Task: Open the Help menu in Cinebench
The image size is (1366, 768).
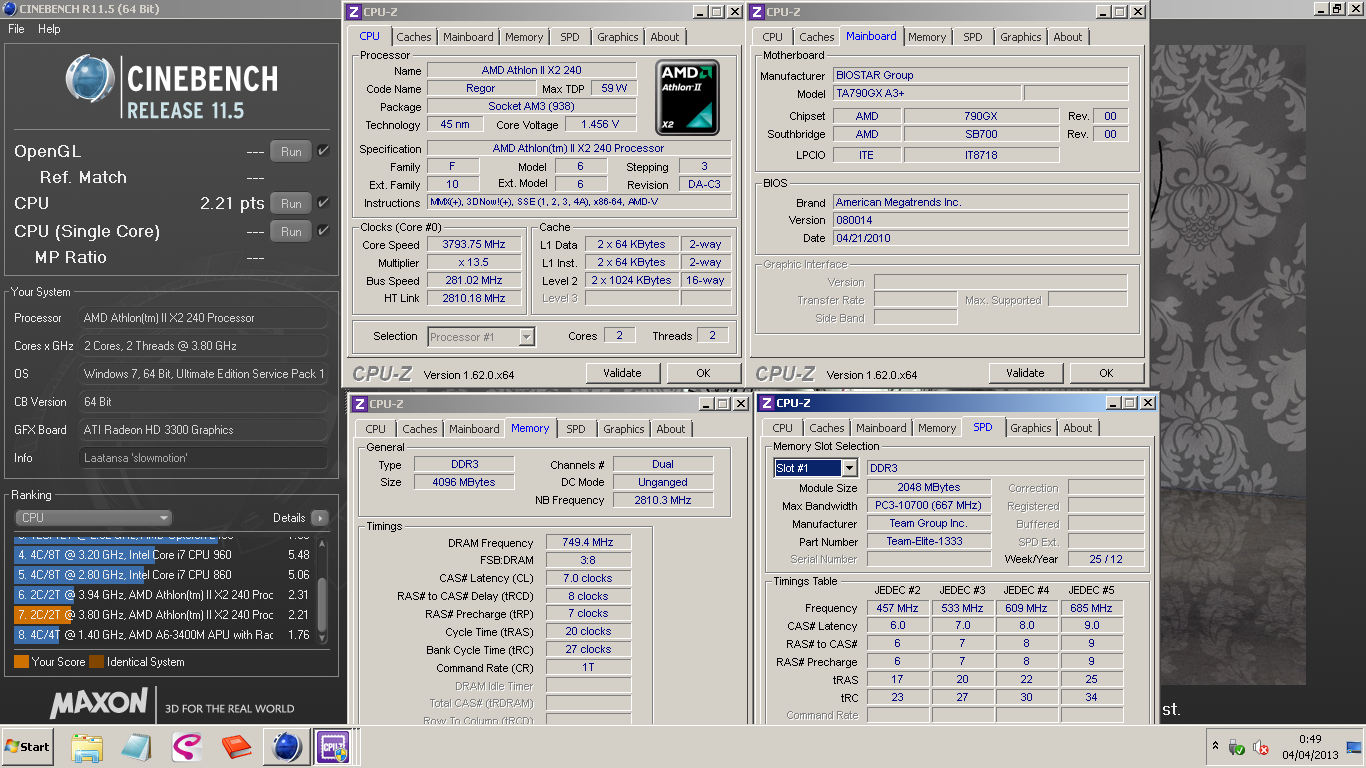Action: click(x=49, y=29)
